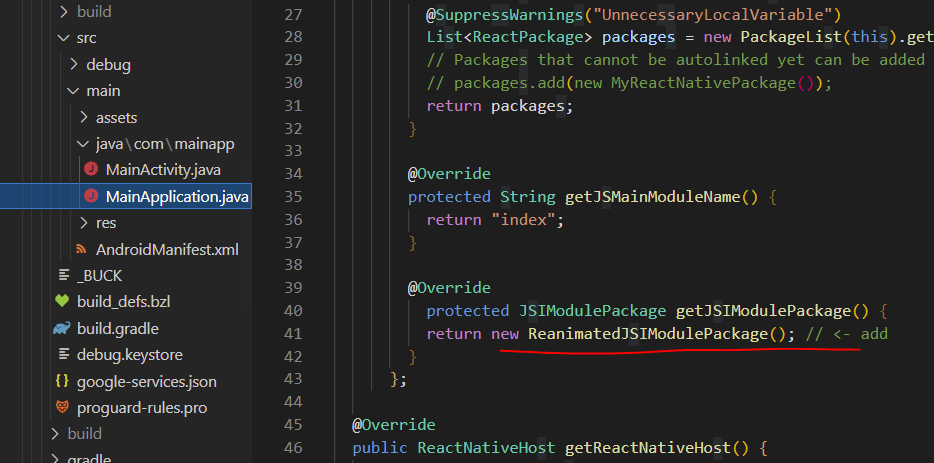Open MainActivity.java in the explorer
Screen dimensions: 934x463
[x=163, y=170]
